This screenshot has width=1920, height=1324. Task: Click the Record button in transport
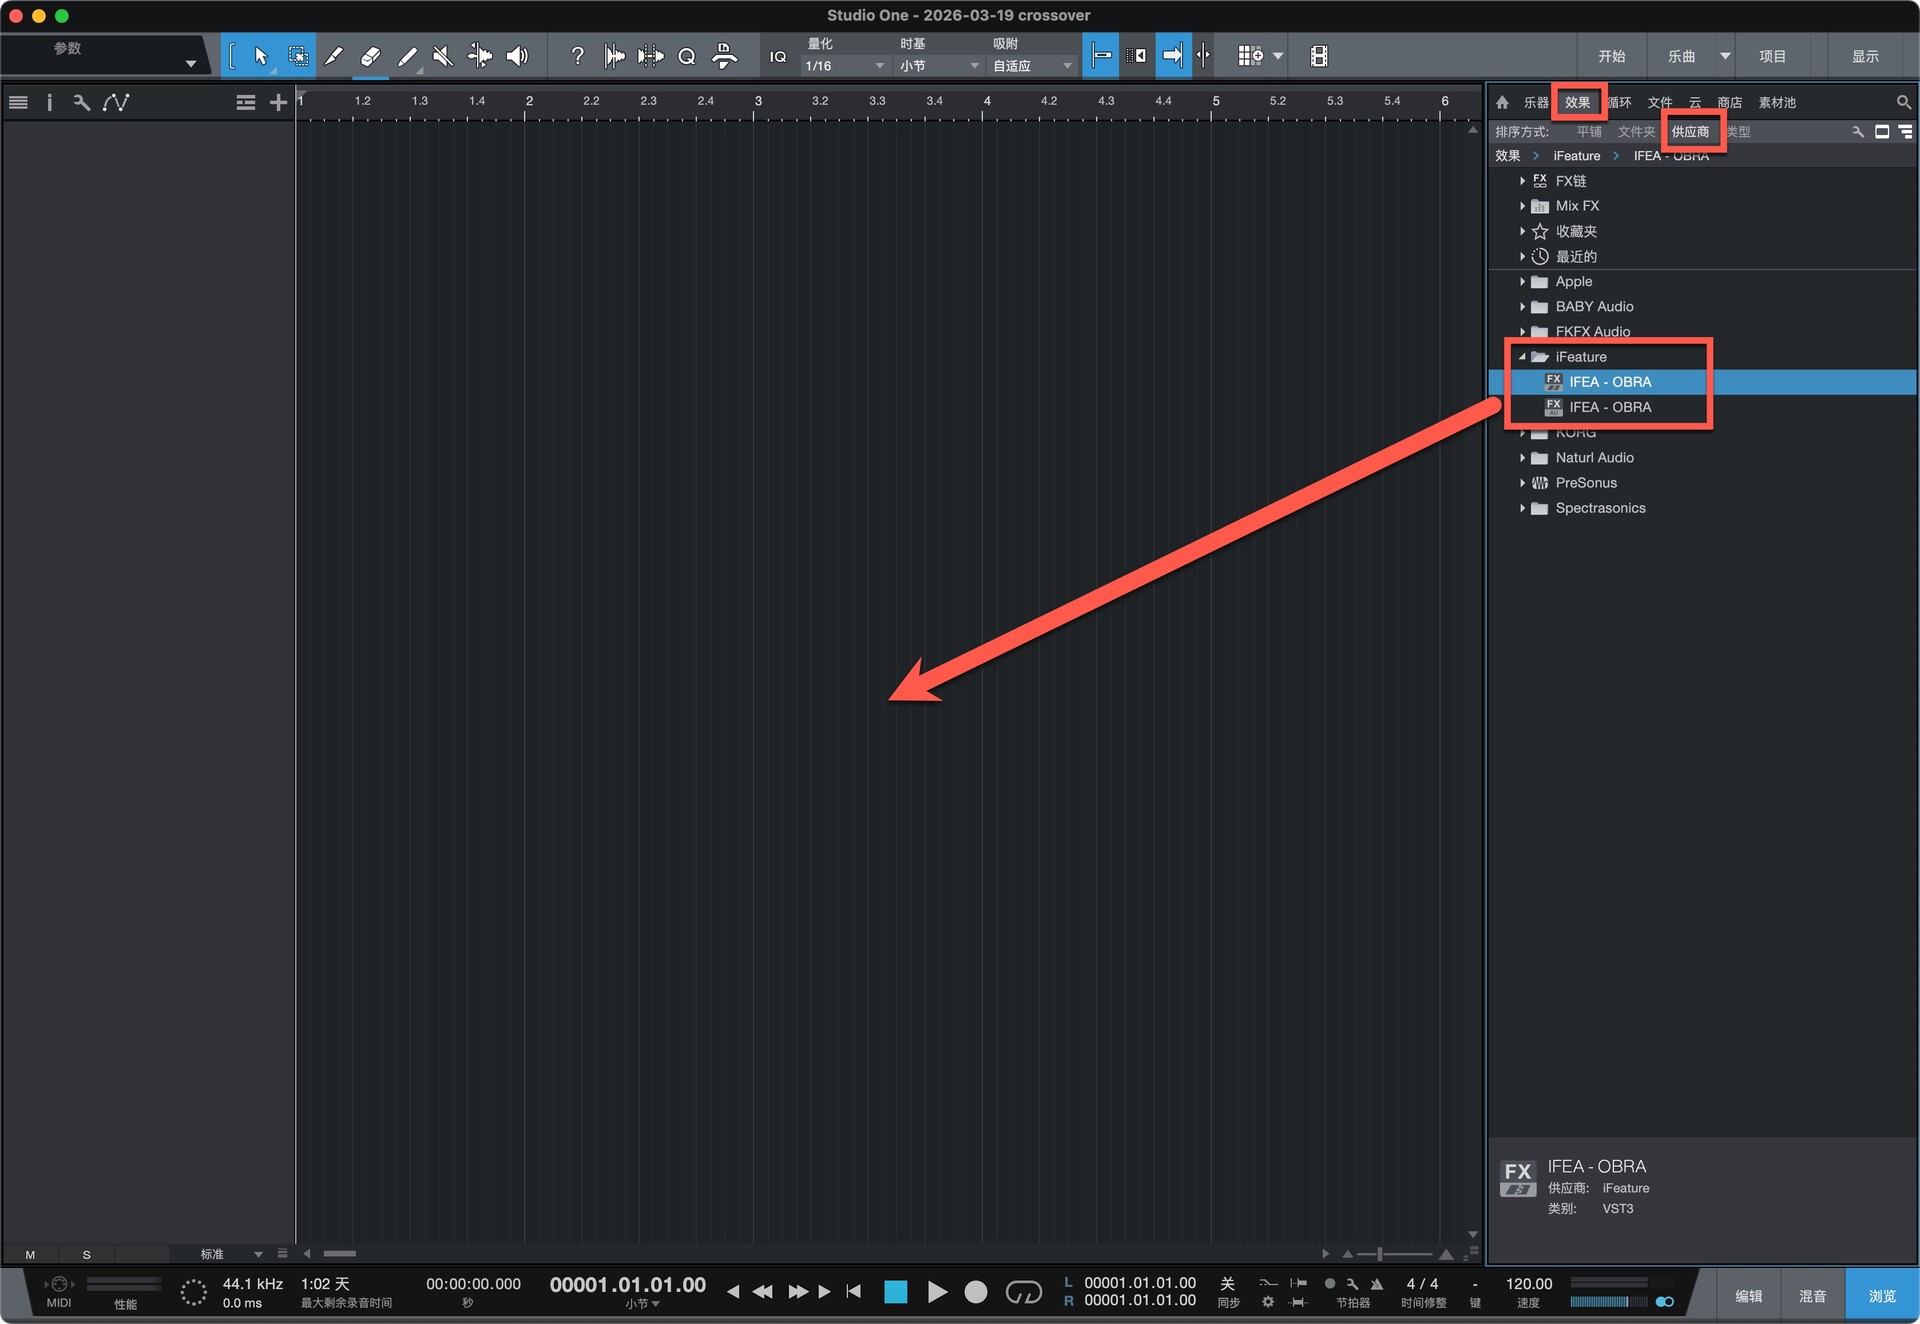[975, 1292]
